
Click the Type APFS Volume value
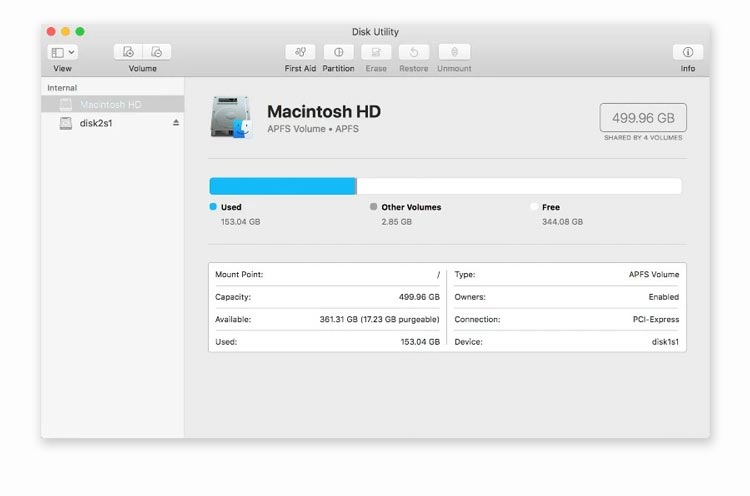(x=654, y=275)
